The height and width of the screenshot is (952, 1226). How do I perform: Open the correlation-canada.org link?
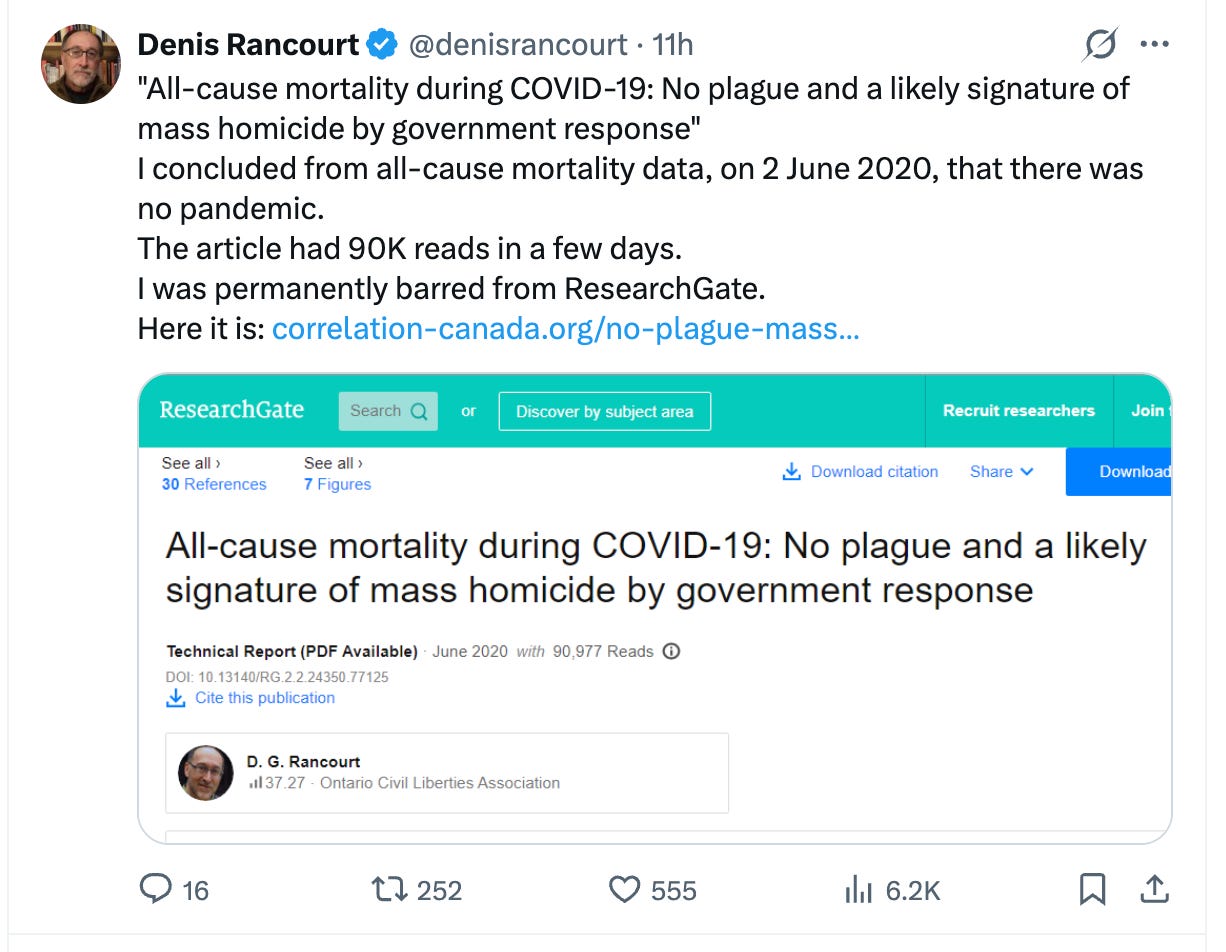[x=565, y=328]
